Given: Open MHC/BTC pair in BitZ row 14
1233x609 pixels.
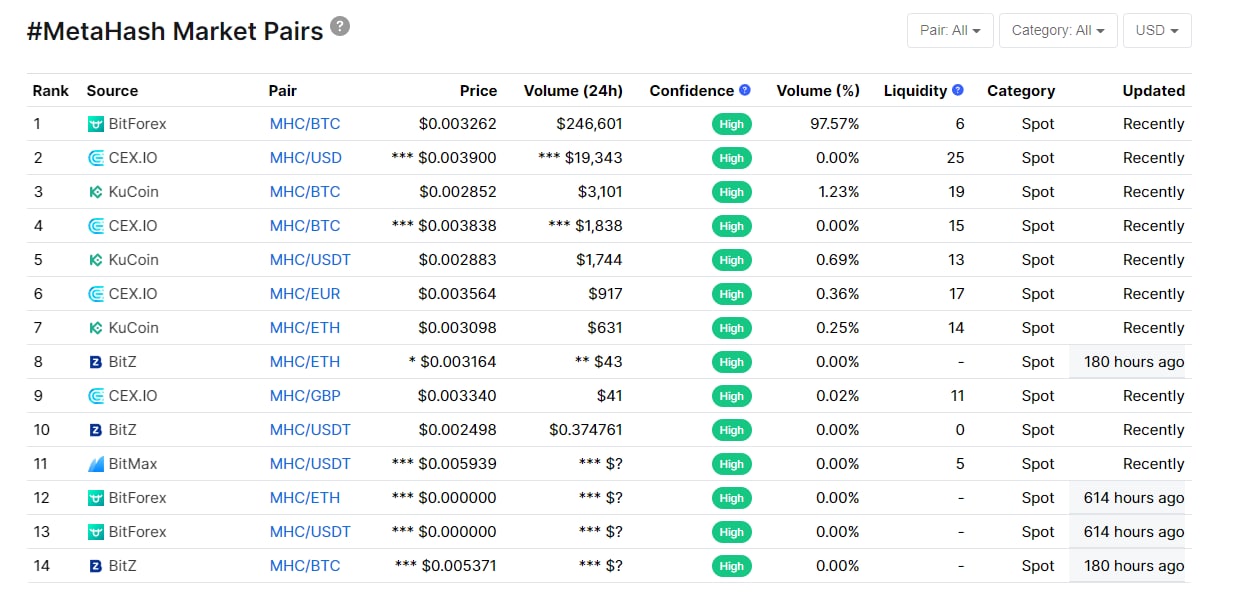Looking at the screenshot, I should (x=305, y=566).
